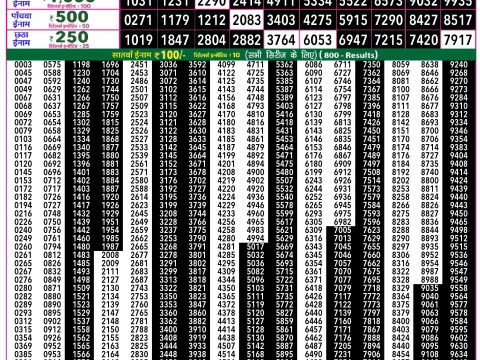The height and width of the screenshot is (360, 480).
Task: Select number 5017 in results list
Action: click(x=255, y=247)
